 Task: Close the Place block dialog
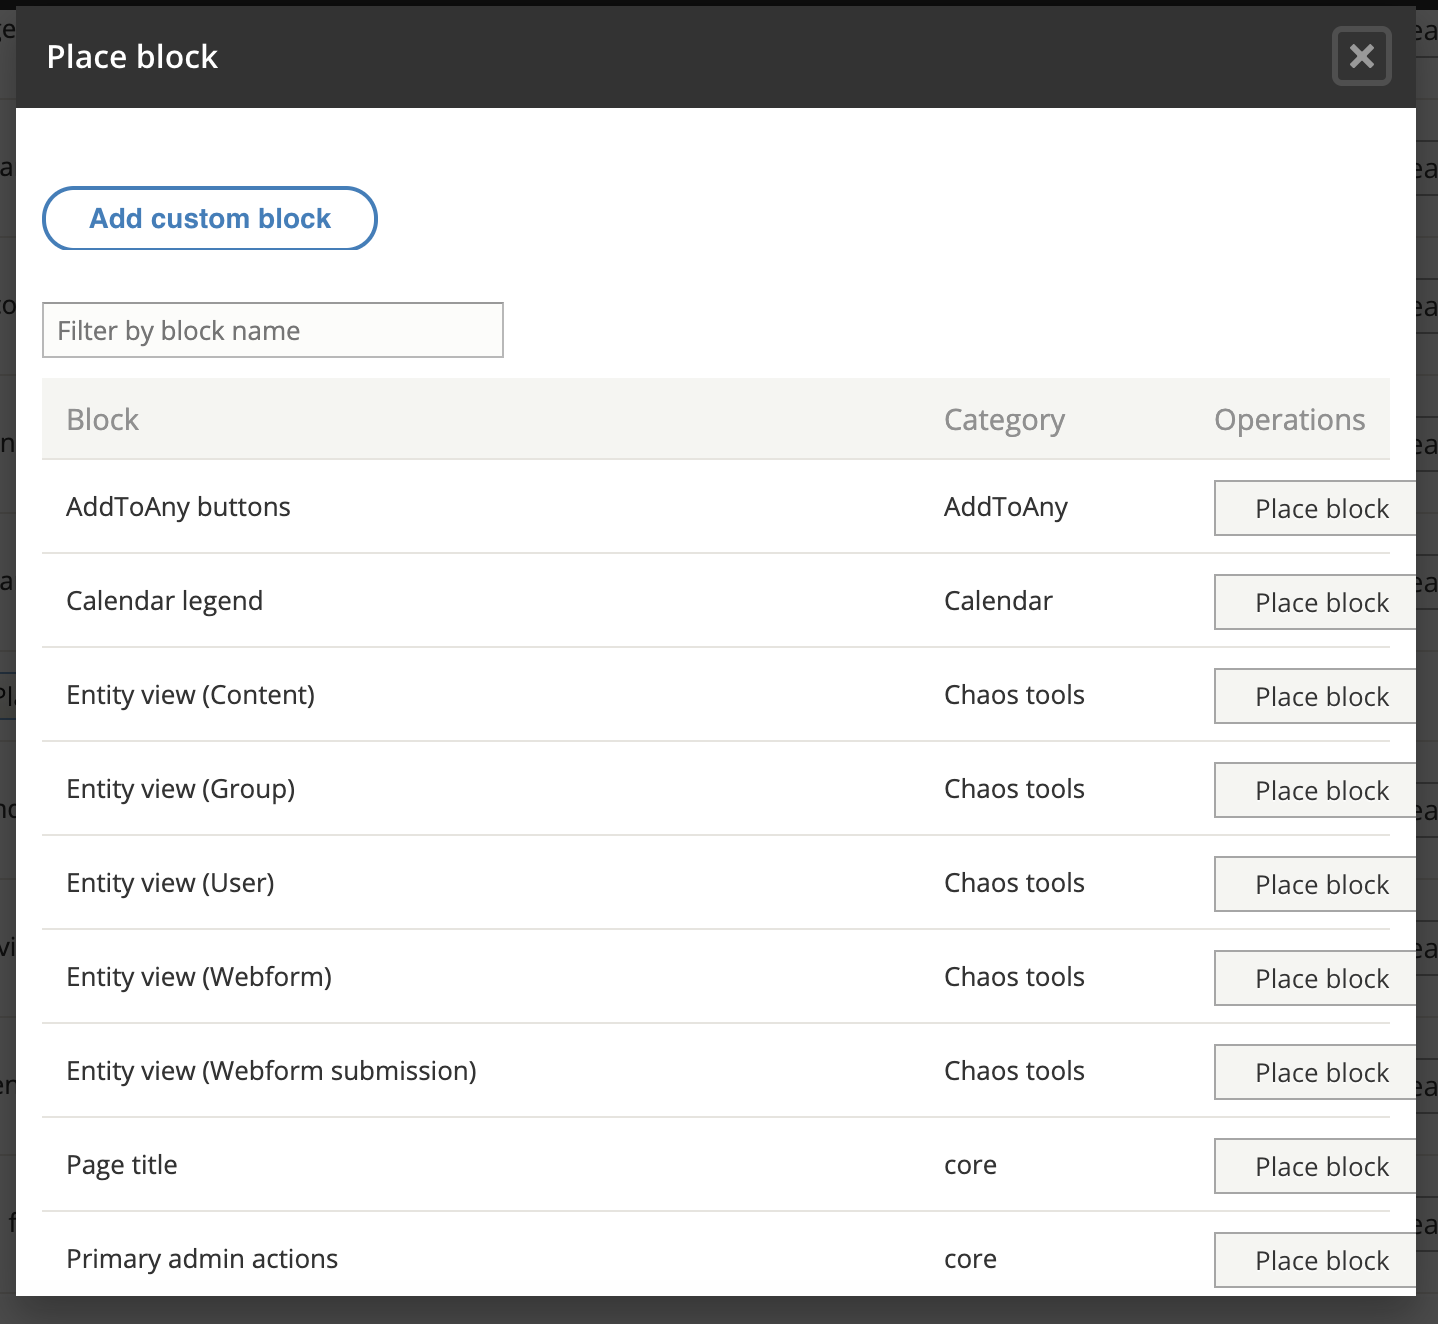pos(1361,56)
